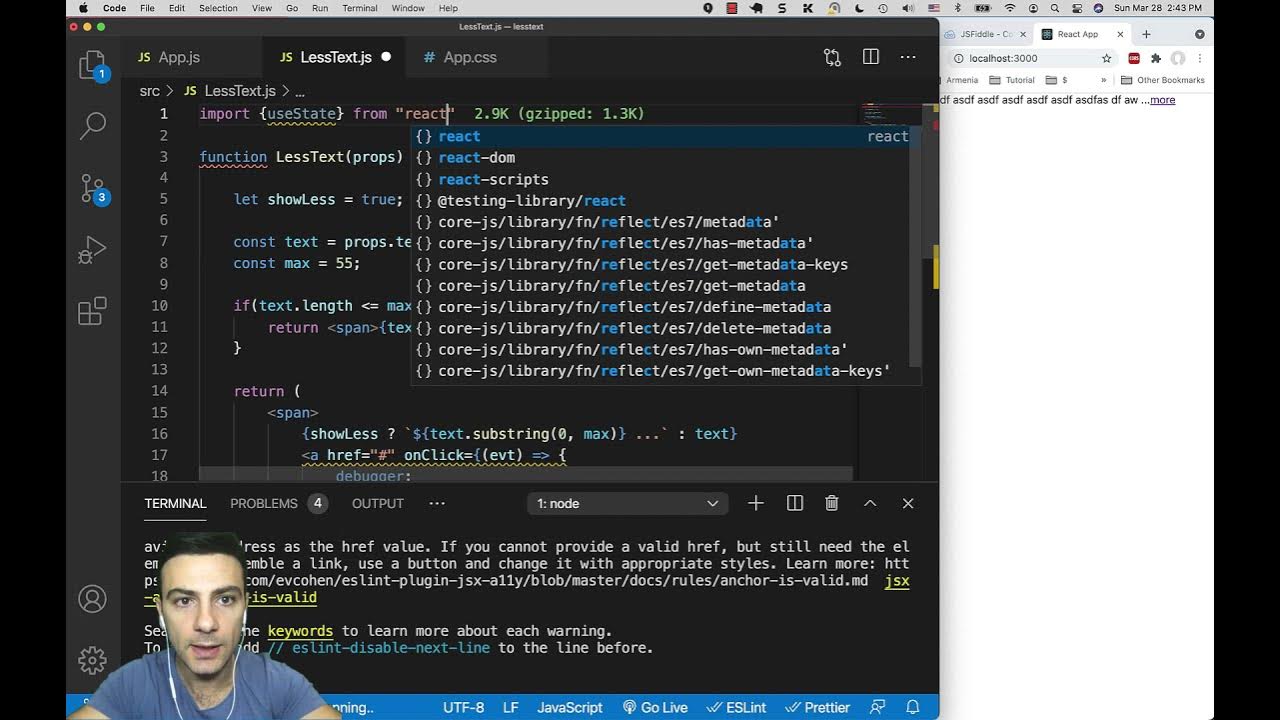Switch to the JSFiddle Chrome tab
The width and height of the screenshot is (1280, 720).
pyautogui.click(x=985, y=34)
